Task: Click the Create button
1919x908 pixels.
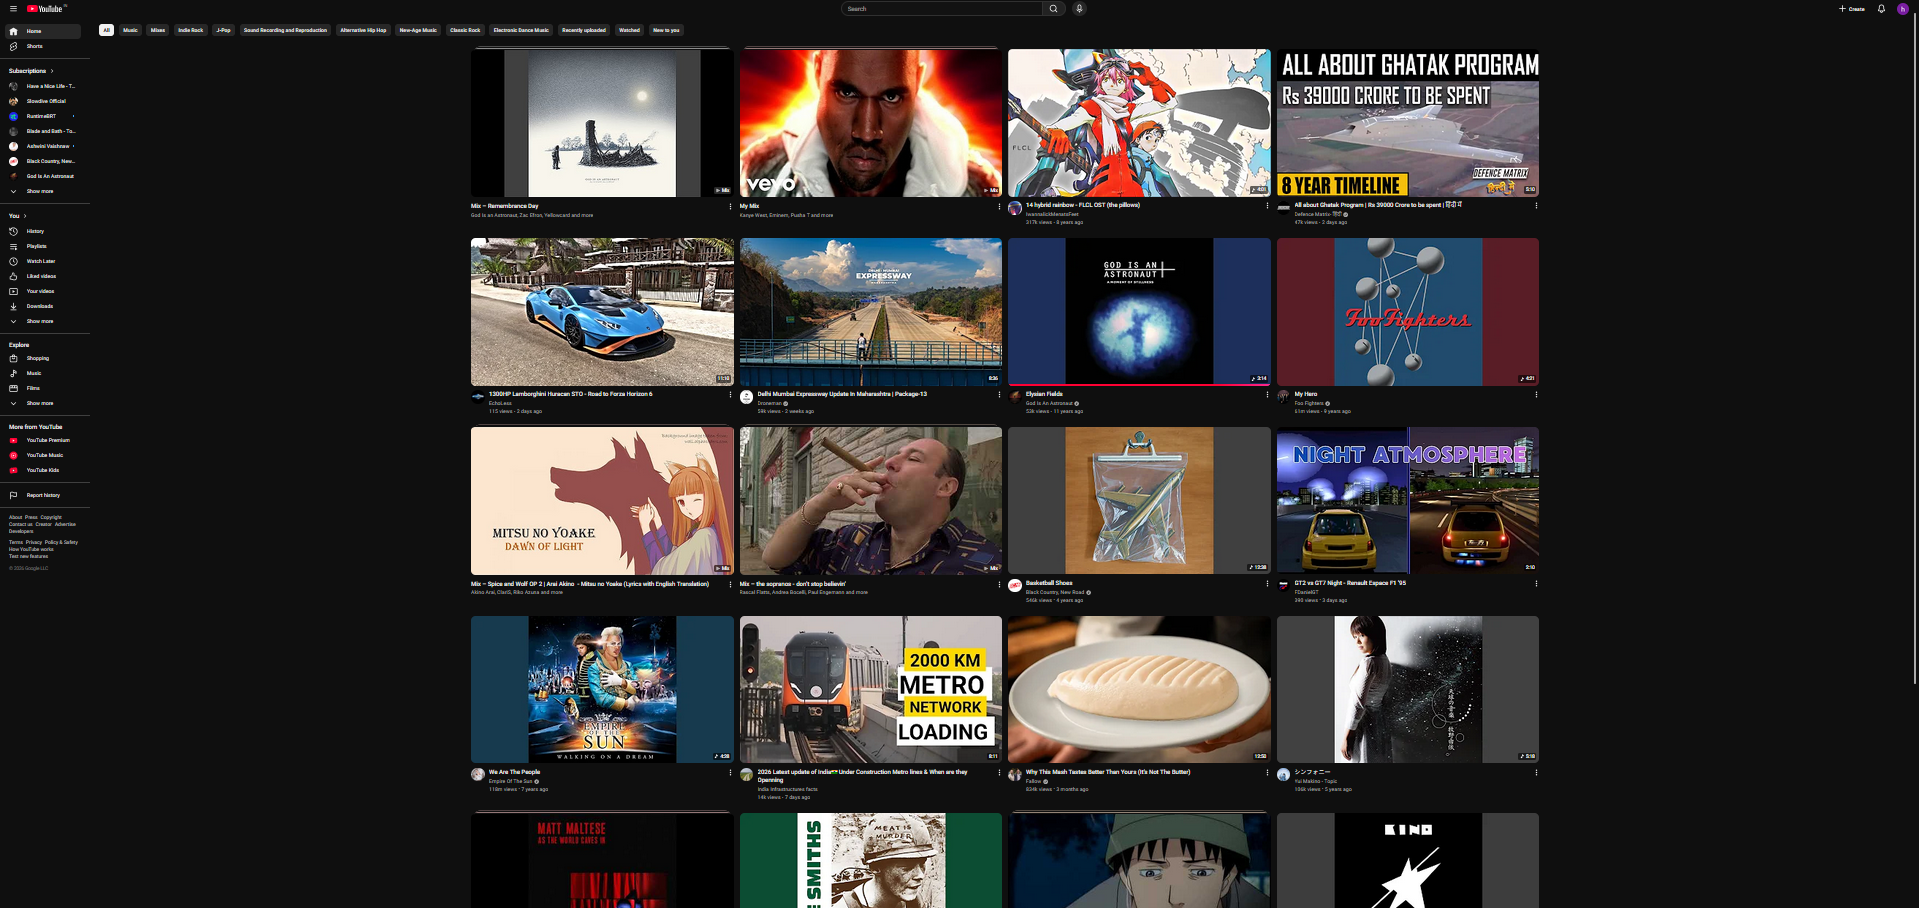Action: (x=1851, y=9)
